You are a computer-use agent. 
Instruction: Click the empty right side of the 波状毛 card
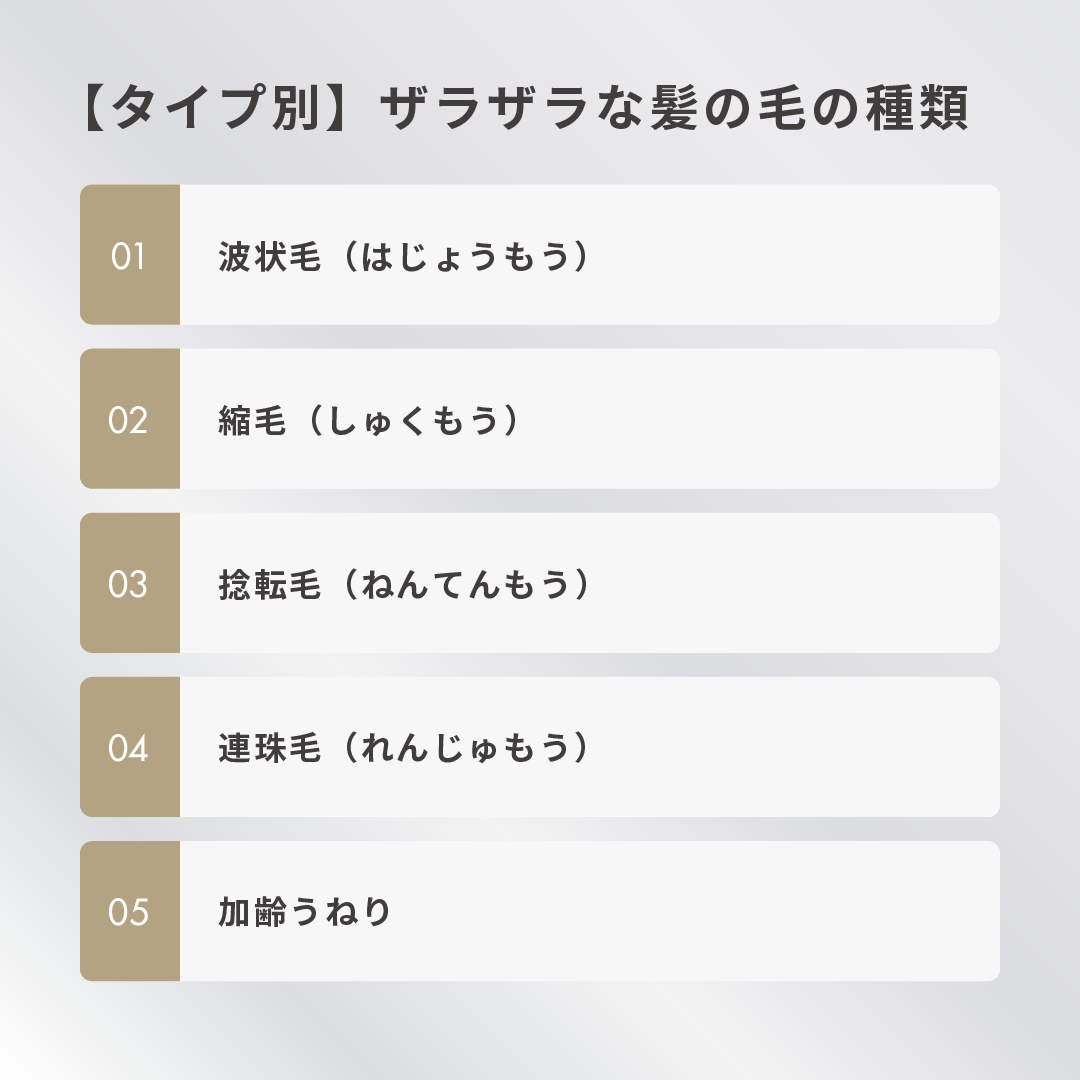800,255
